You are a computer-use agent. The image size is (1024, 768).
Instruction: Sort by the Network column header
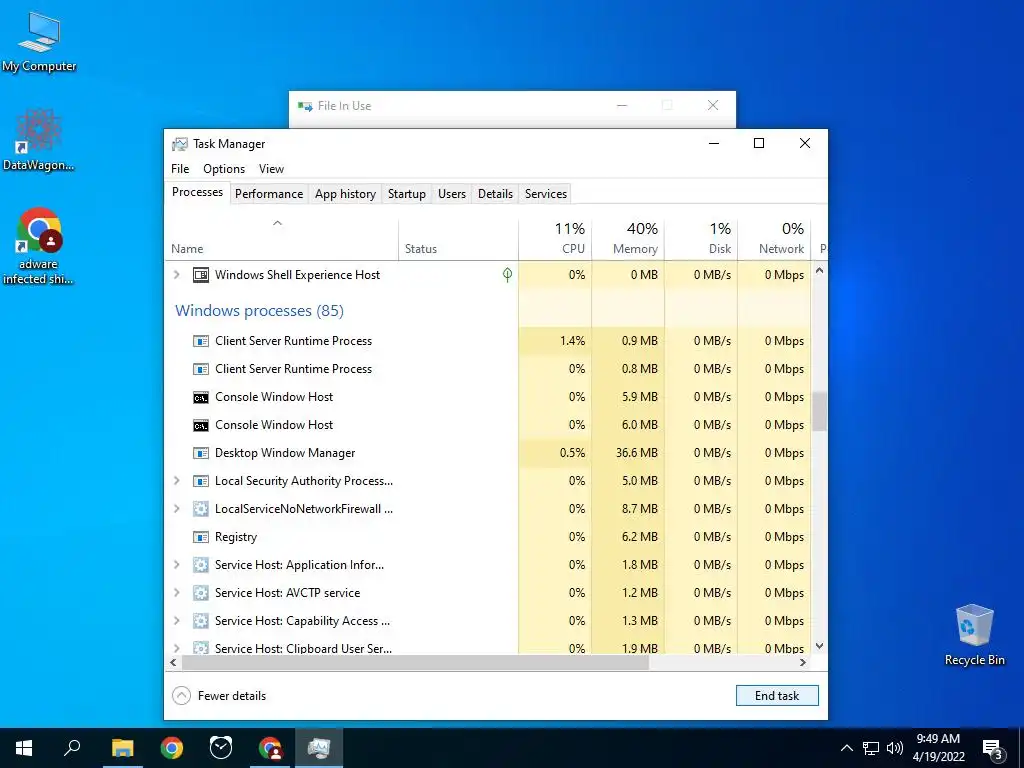point(775,240)
